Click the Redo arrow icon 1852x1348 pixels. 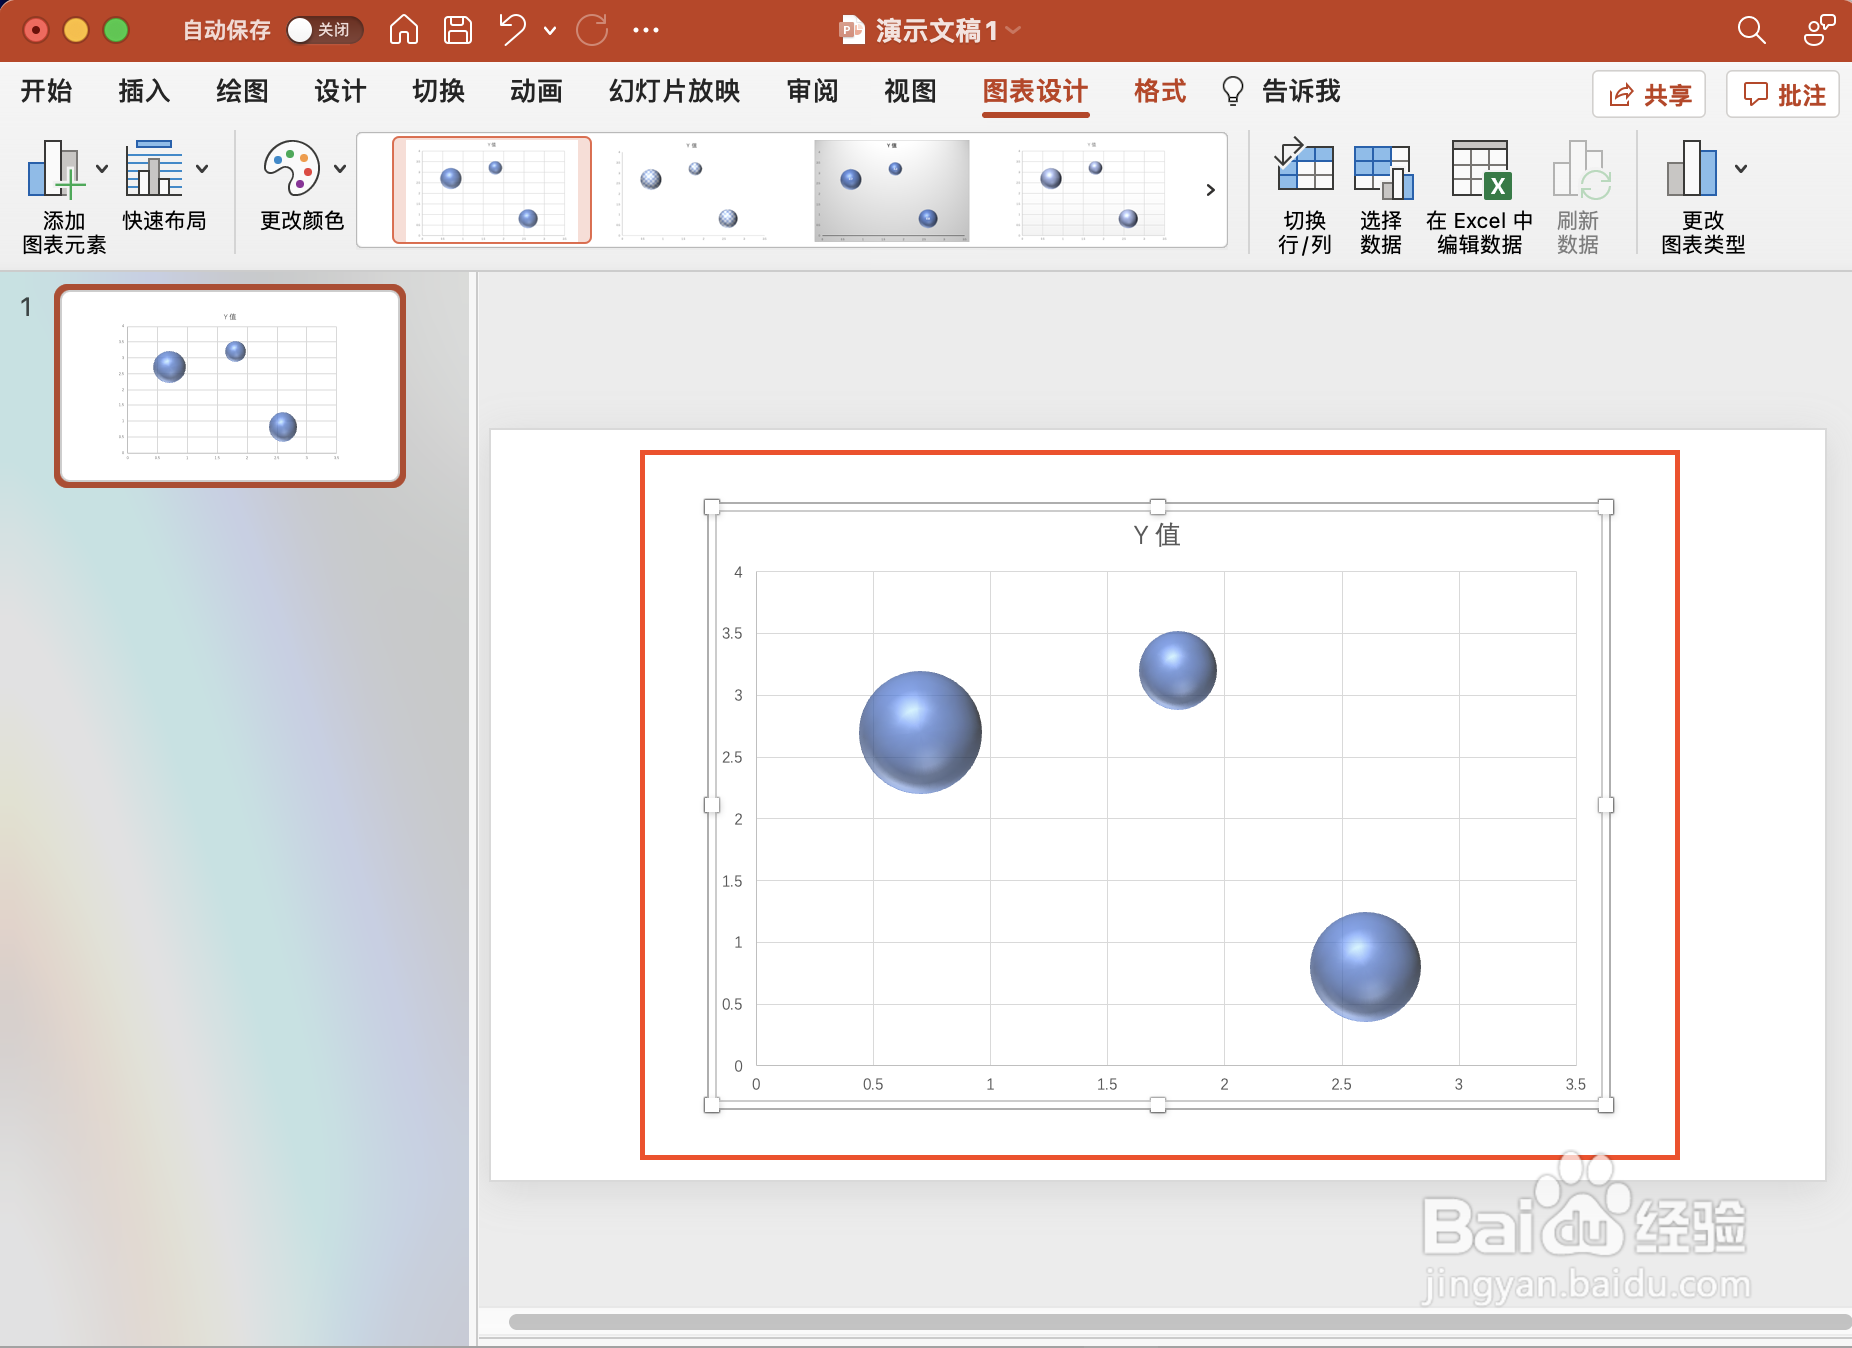tap(592, 30)
